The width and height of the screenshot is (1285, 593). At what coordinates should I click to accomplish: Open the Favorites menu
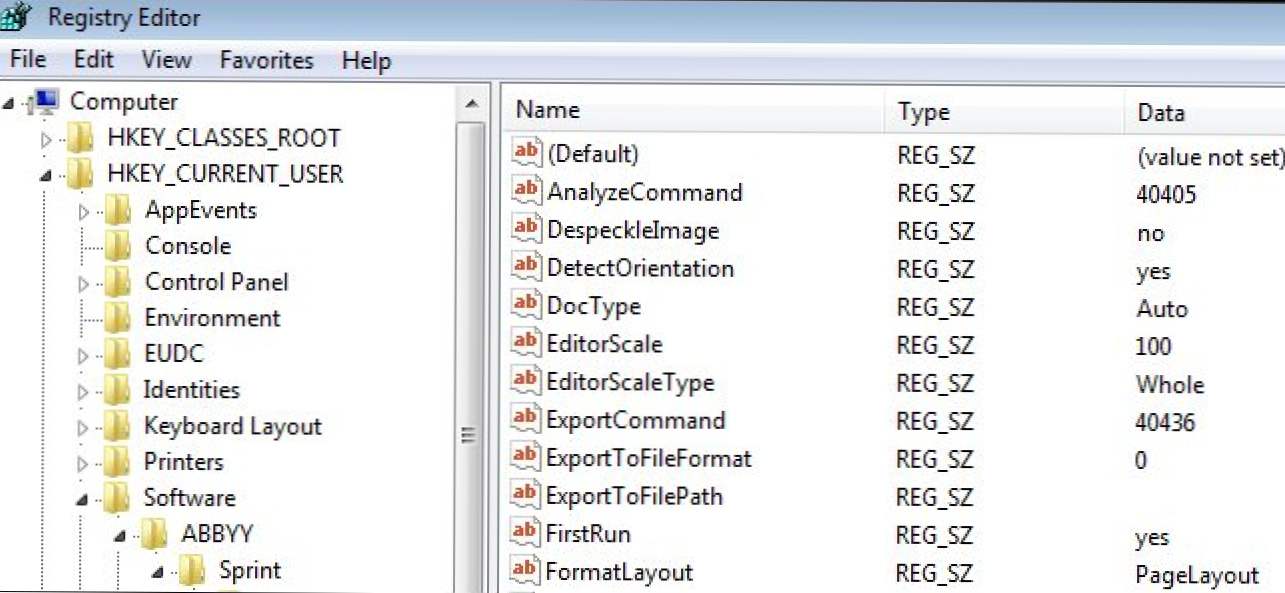[266, 61]
